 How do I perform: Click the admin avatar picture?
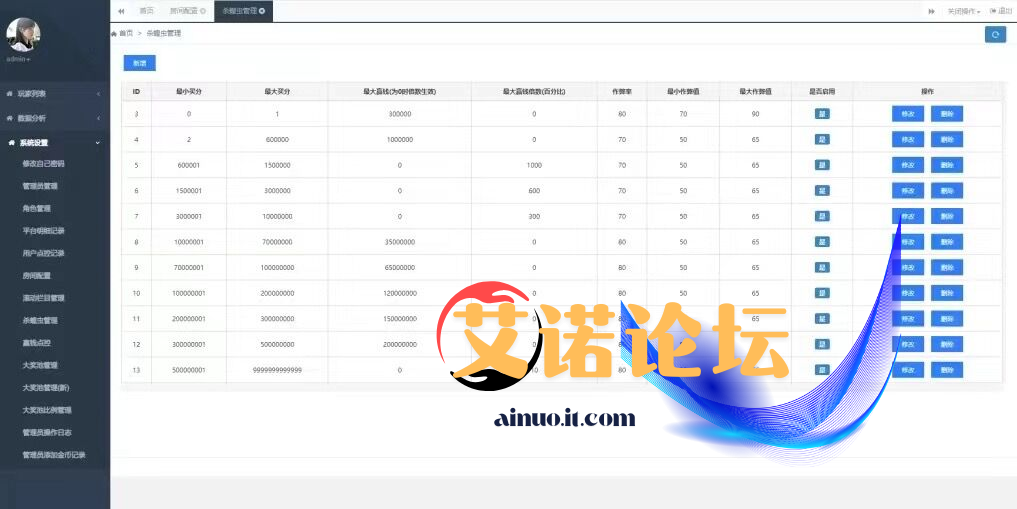(x=23, y=34)
